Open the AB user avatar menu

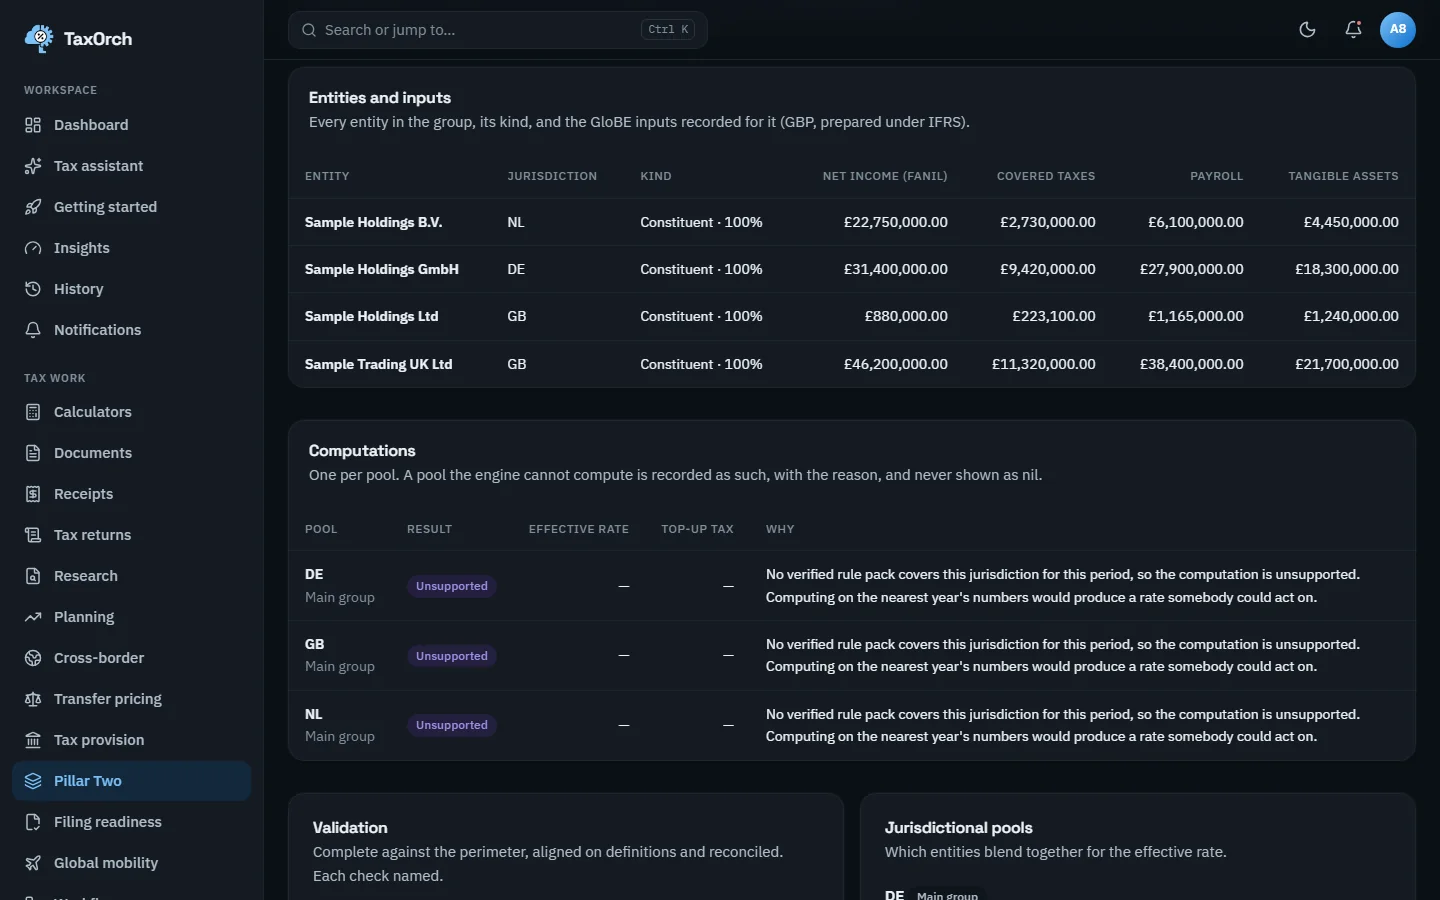click(x=1398, y=30)
